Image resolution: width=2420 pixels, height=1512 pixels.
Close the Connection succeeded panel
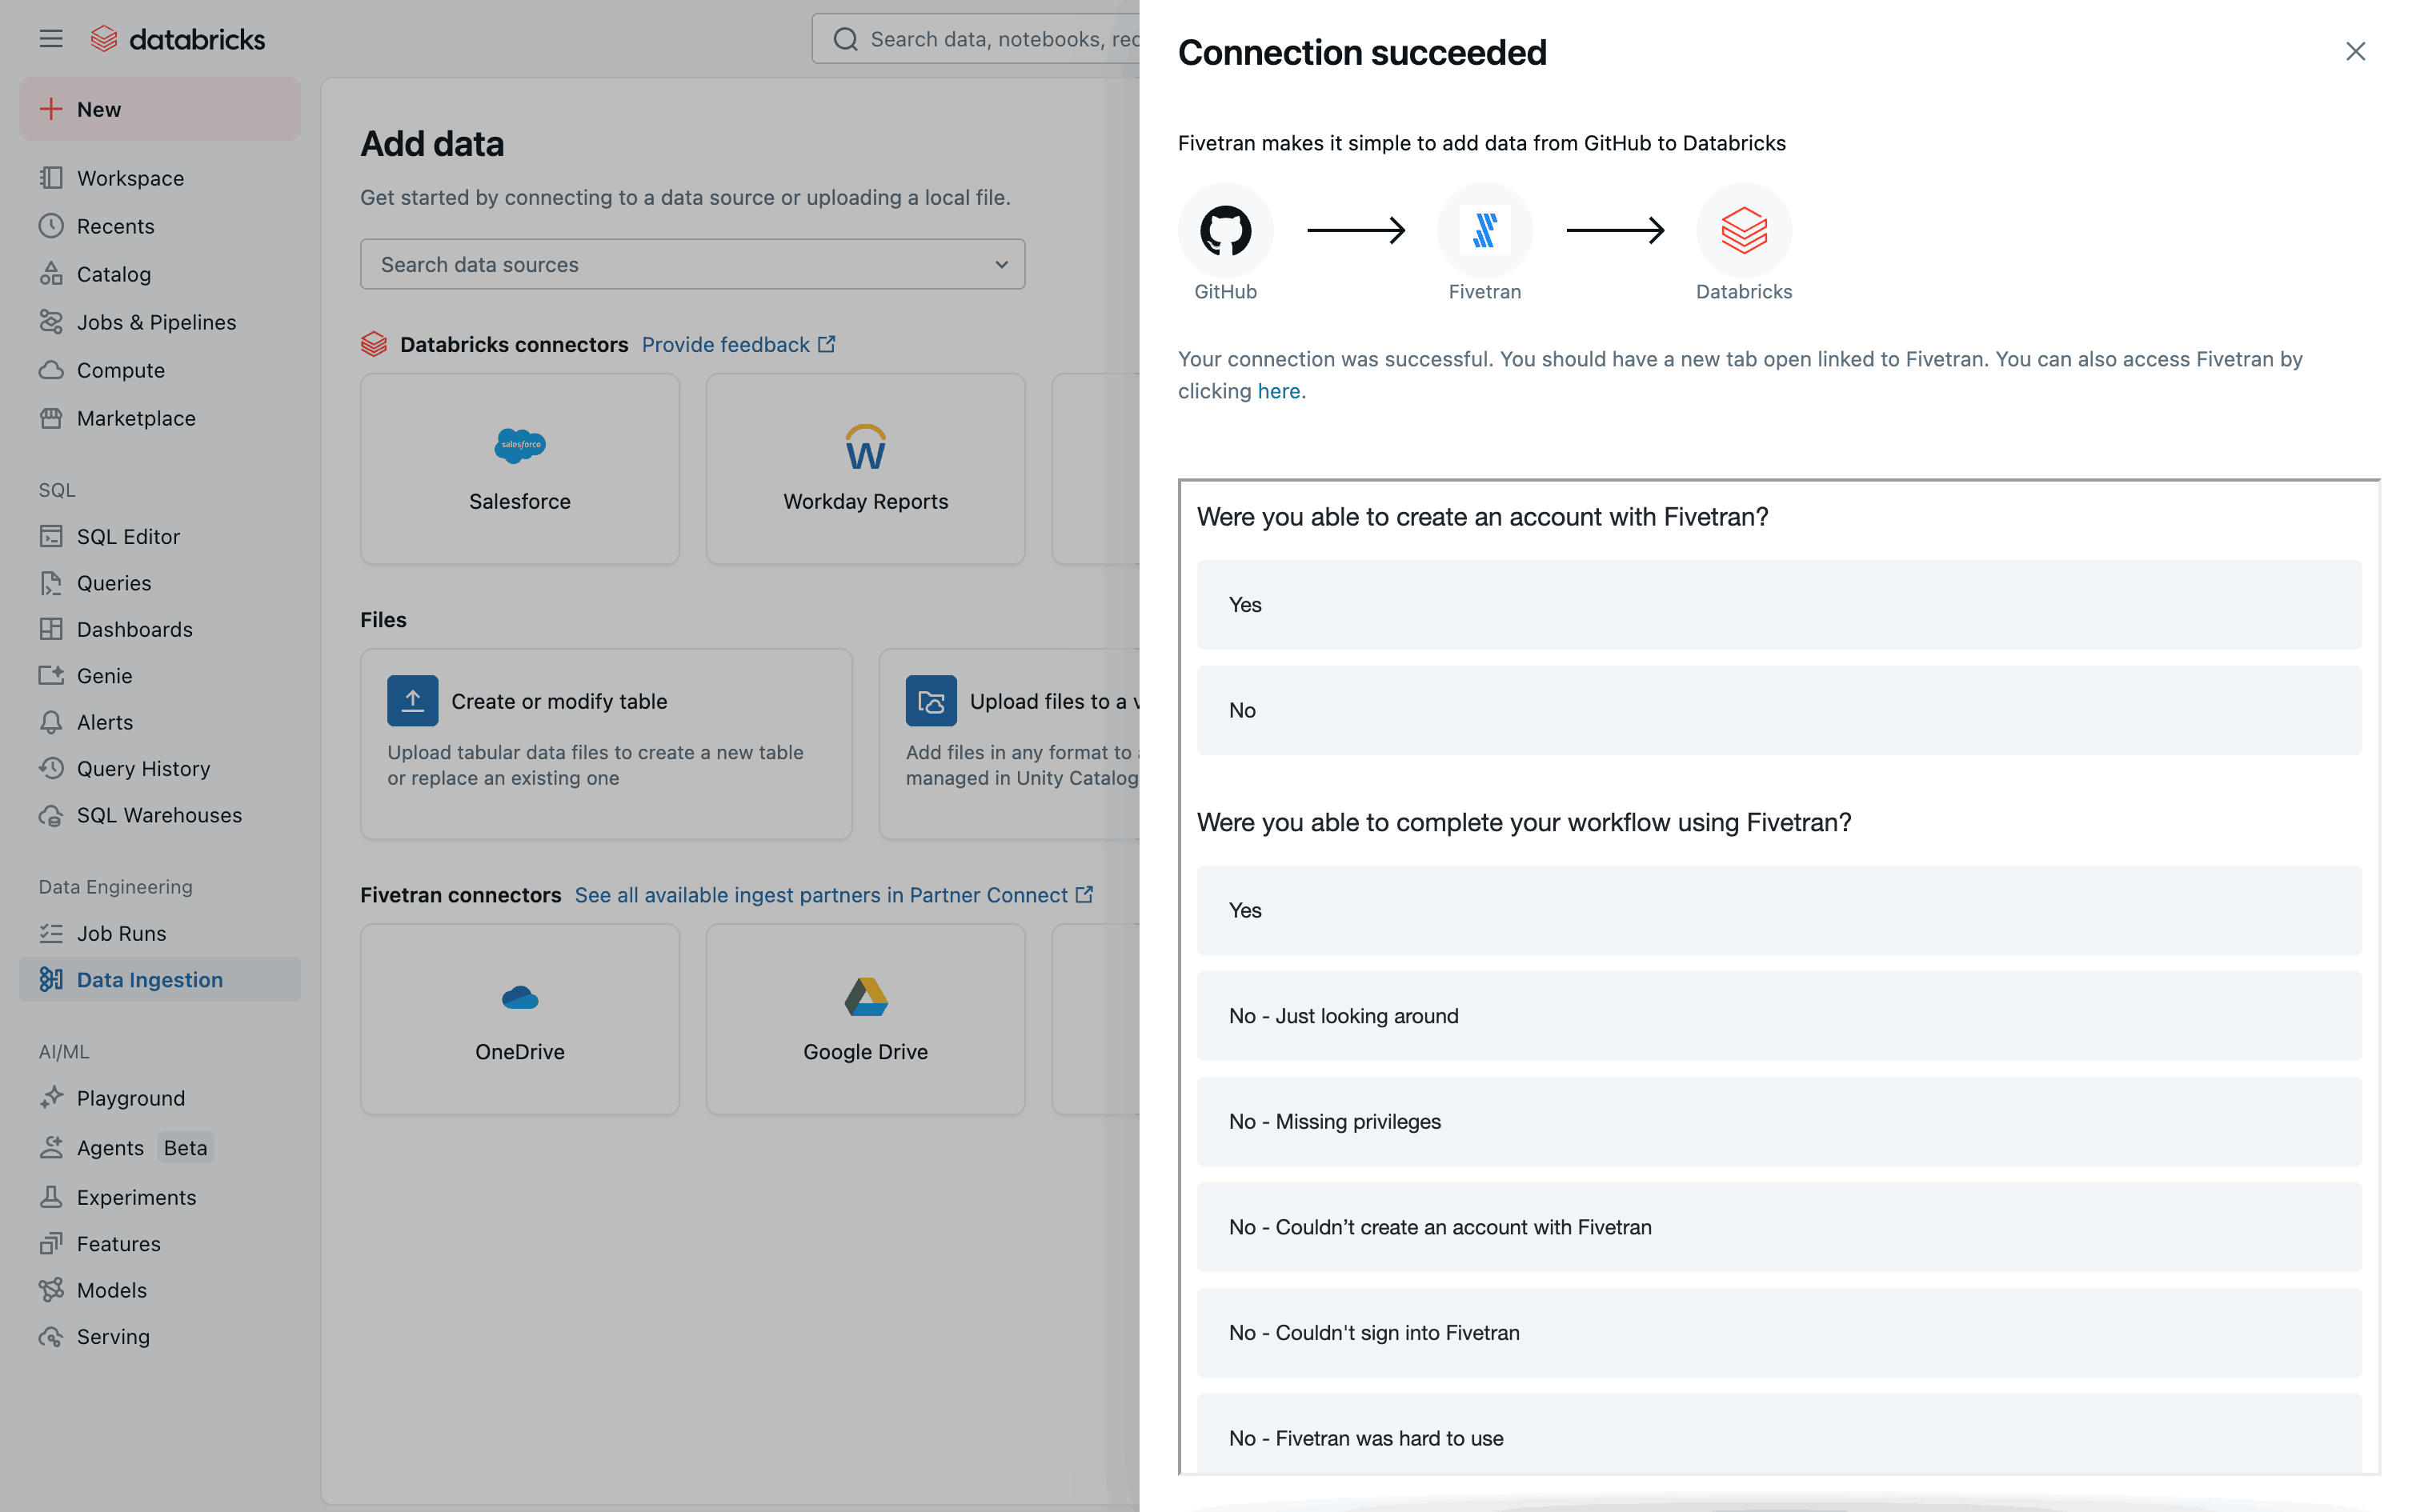2355,51
